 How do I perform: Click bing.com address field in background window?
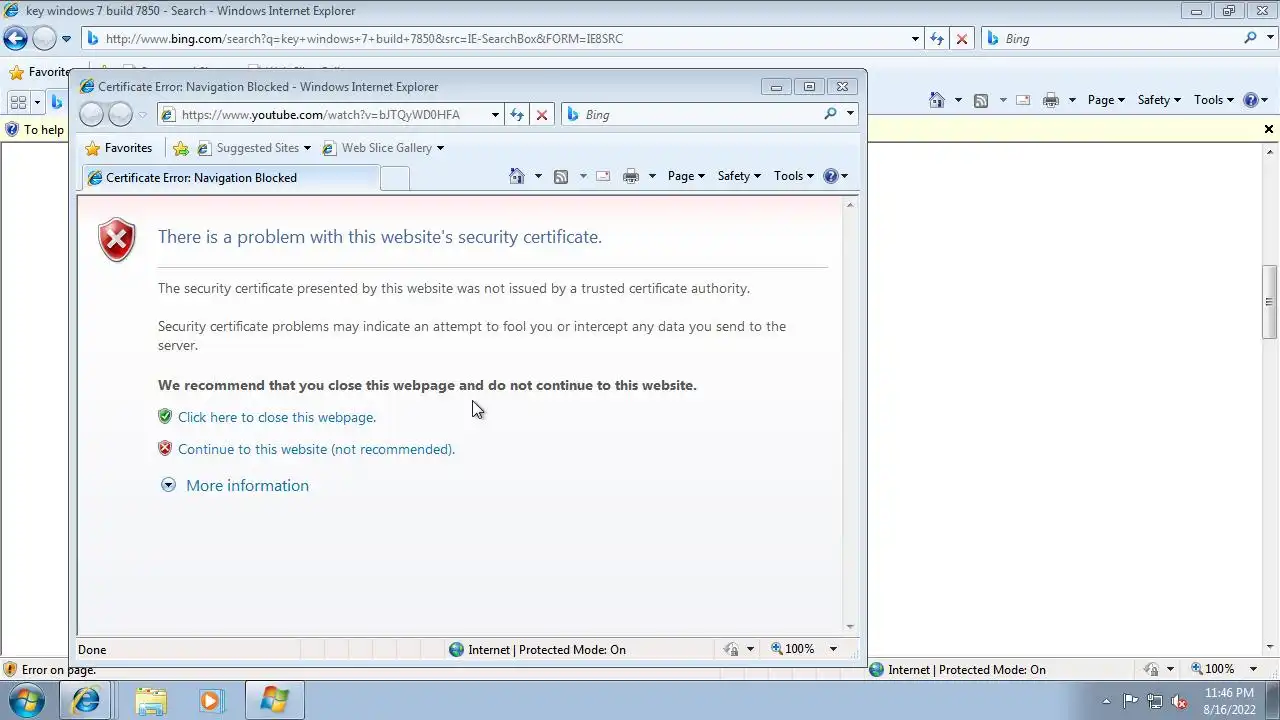497,39
